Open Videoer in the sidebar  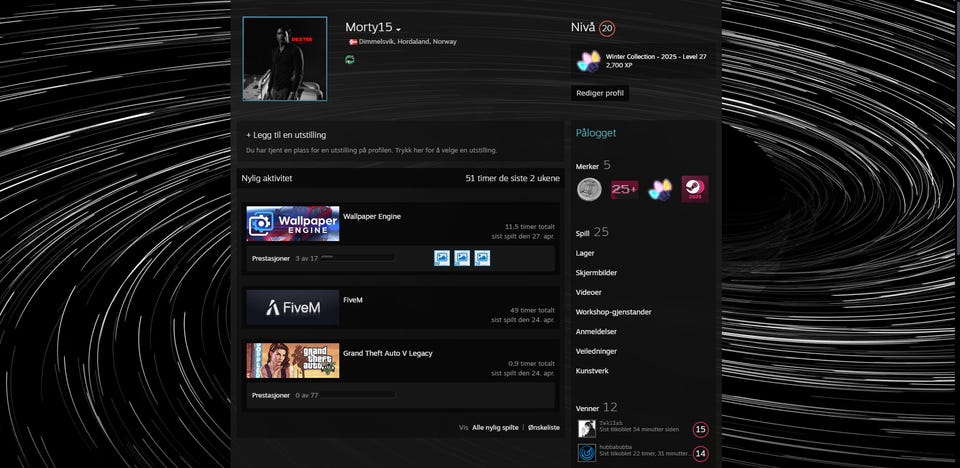[588, 292]
